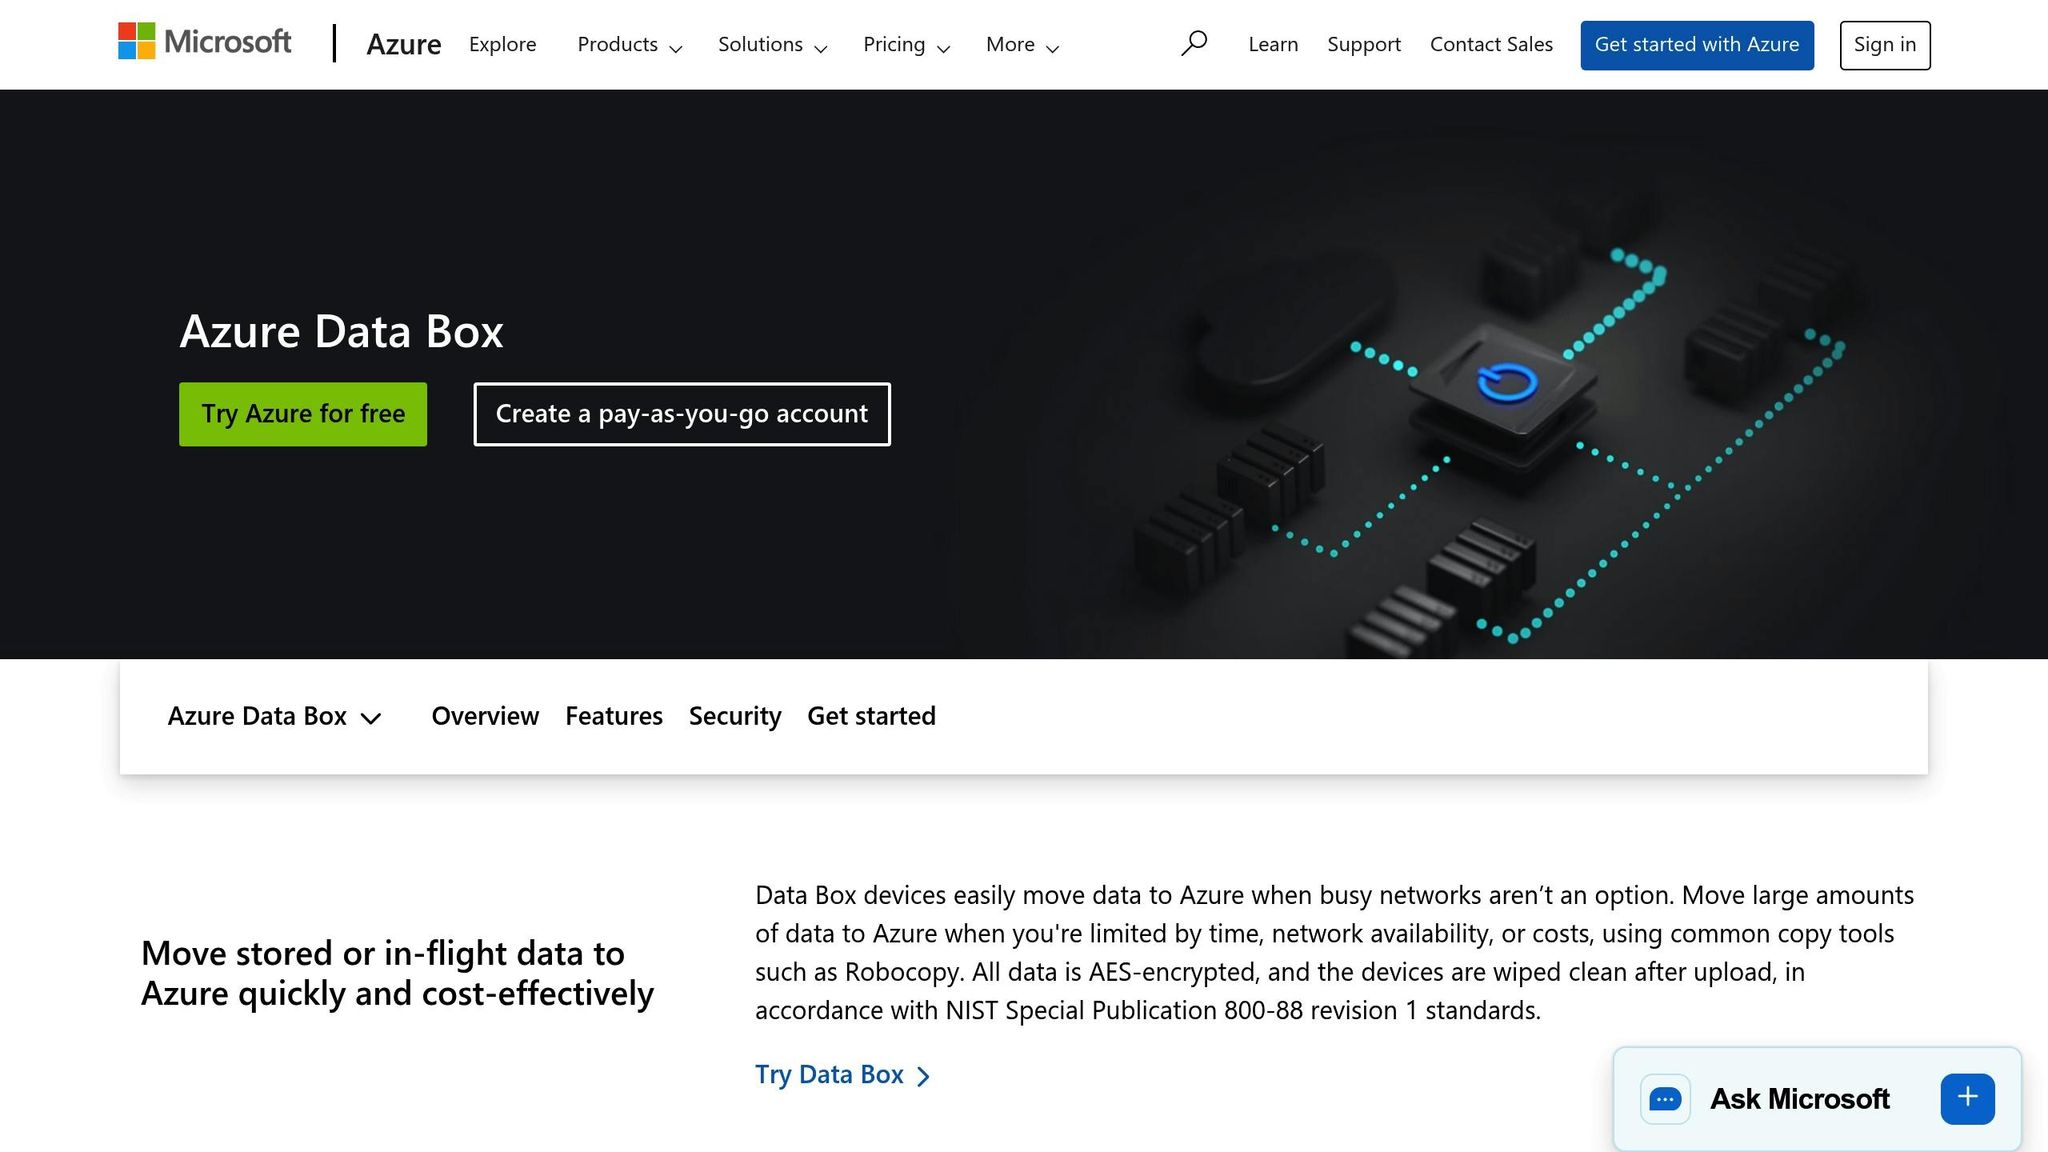Create a pay-as-you-go account
The width and height of the screenshot is (2048, 1152).
click(681, 413)
